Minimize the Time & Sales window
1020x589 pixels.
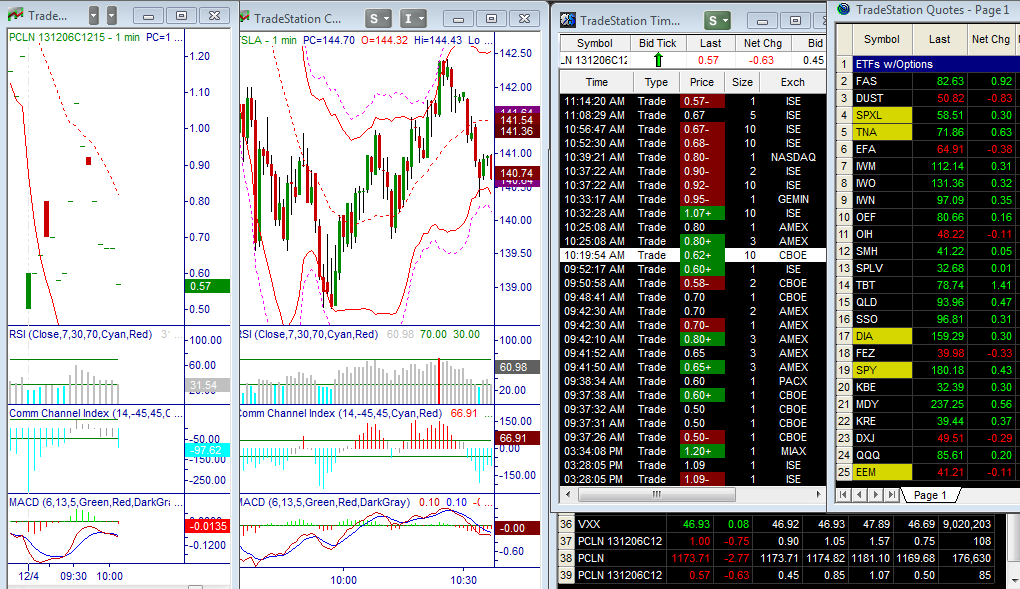[x=762, y=21]
